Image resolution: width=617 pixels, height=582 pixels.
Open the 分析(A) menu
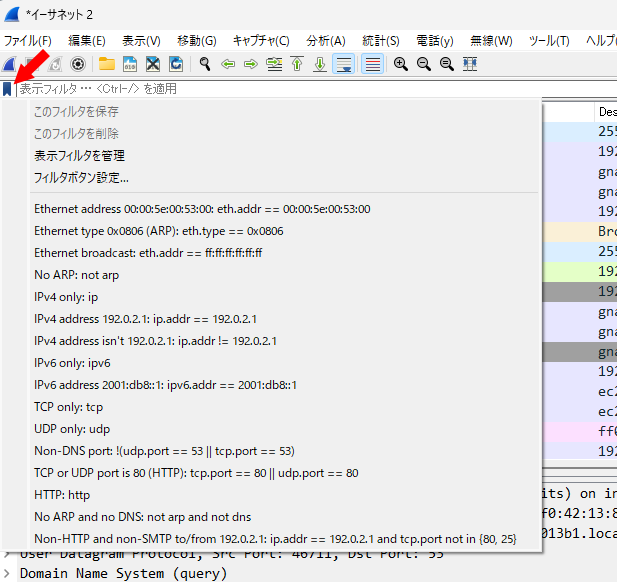tap(326, 41)
